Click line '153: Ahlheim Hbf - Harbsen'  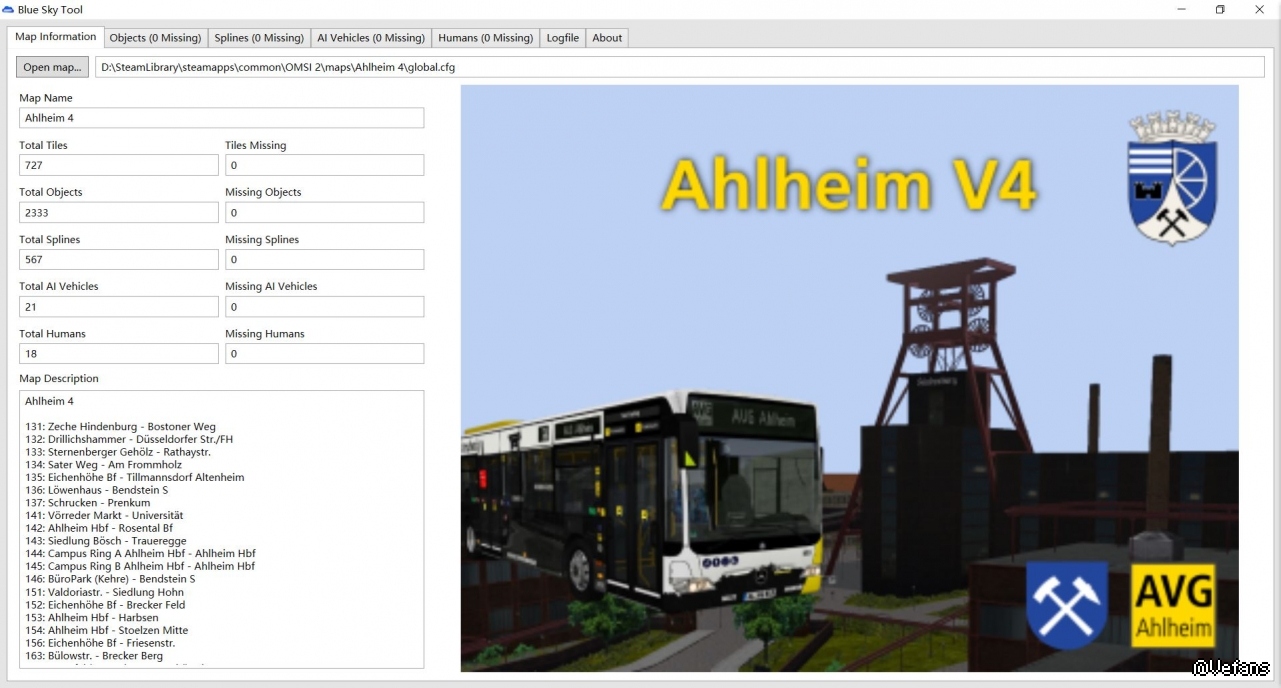pos(91,618)
